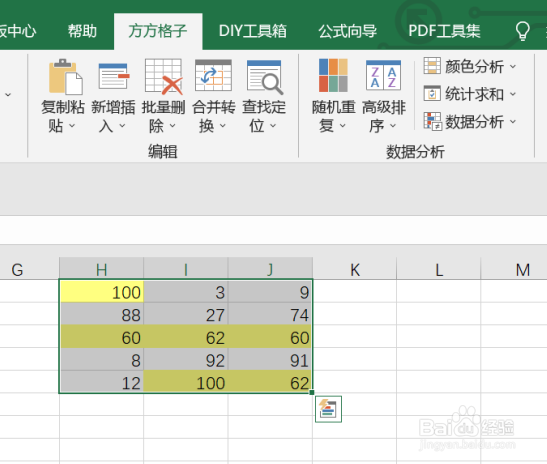547x464 pixels.
Task: Select the 方方格子 ribbon tab
Action: click(158, 31)
